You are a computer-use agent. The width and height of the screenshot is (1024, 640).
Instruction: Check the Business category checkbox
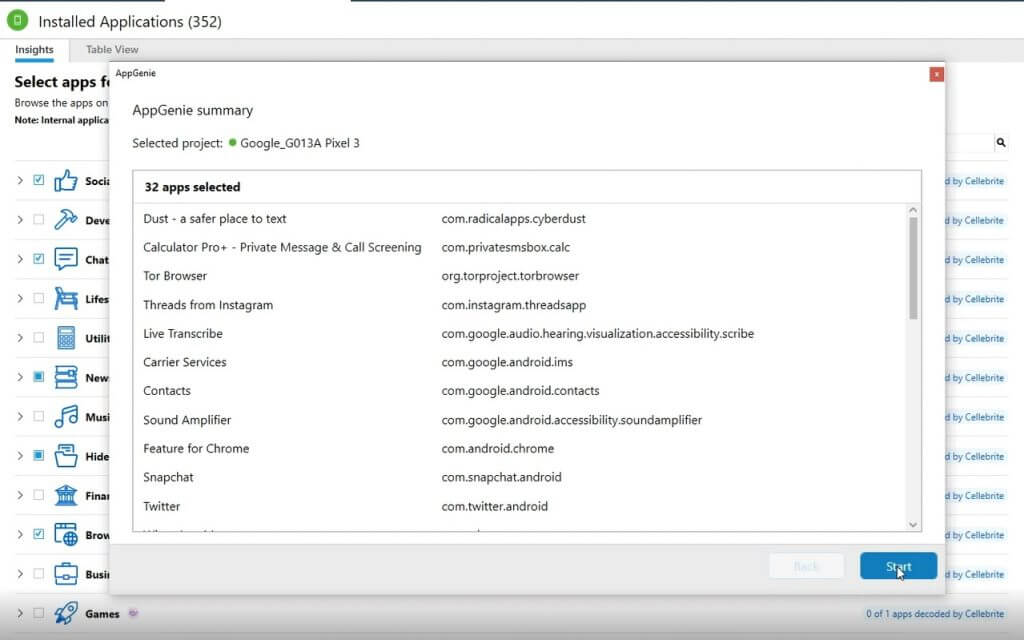click(x=39, y=573)
